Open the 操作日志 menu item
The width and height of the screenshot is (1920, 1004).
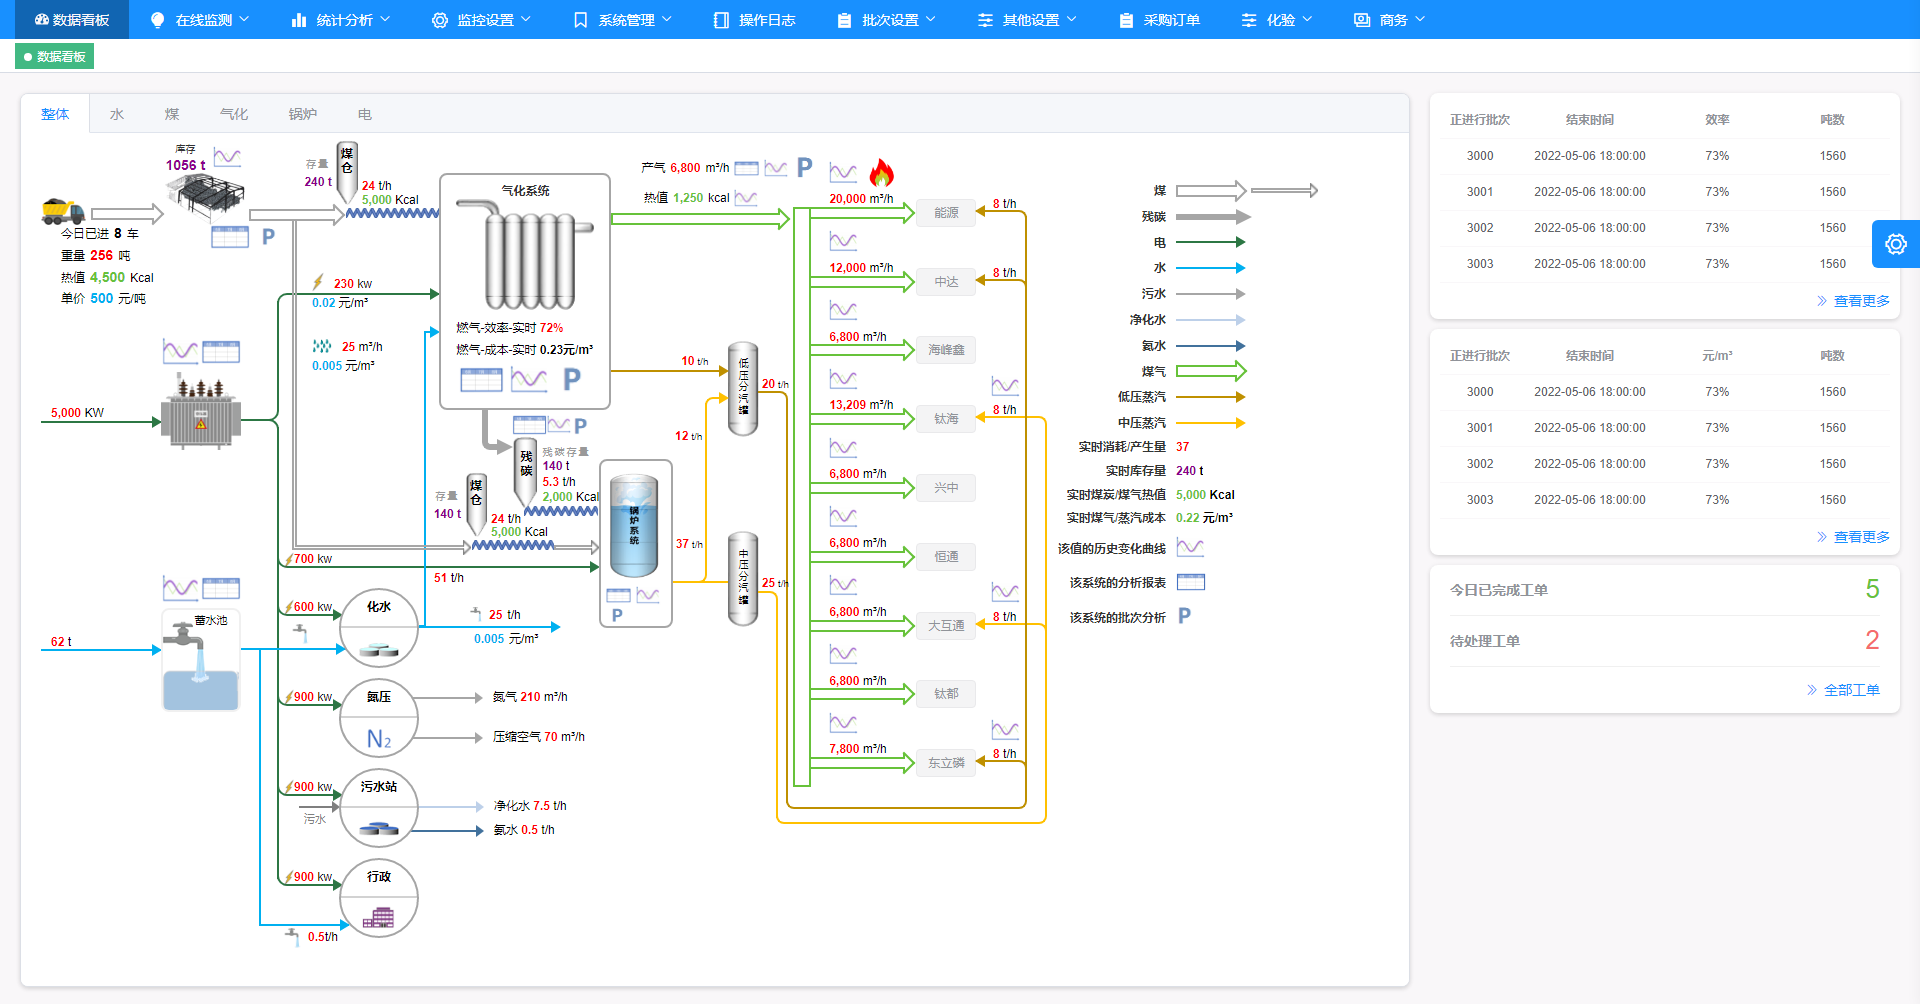point(755,20)
